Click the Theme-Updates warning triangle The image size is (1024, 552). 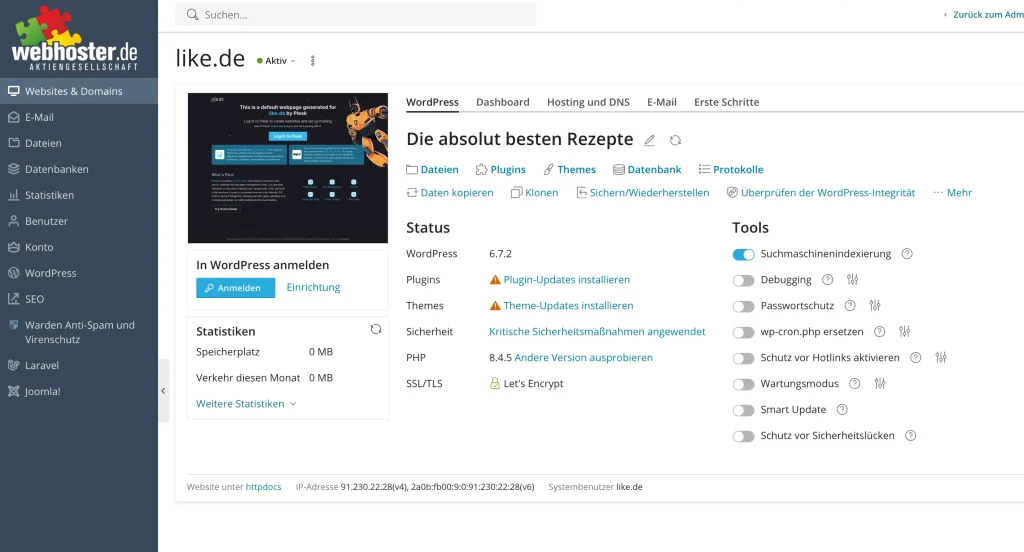point(495,306)
